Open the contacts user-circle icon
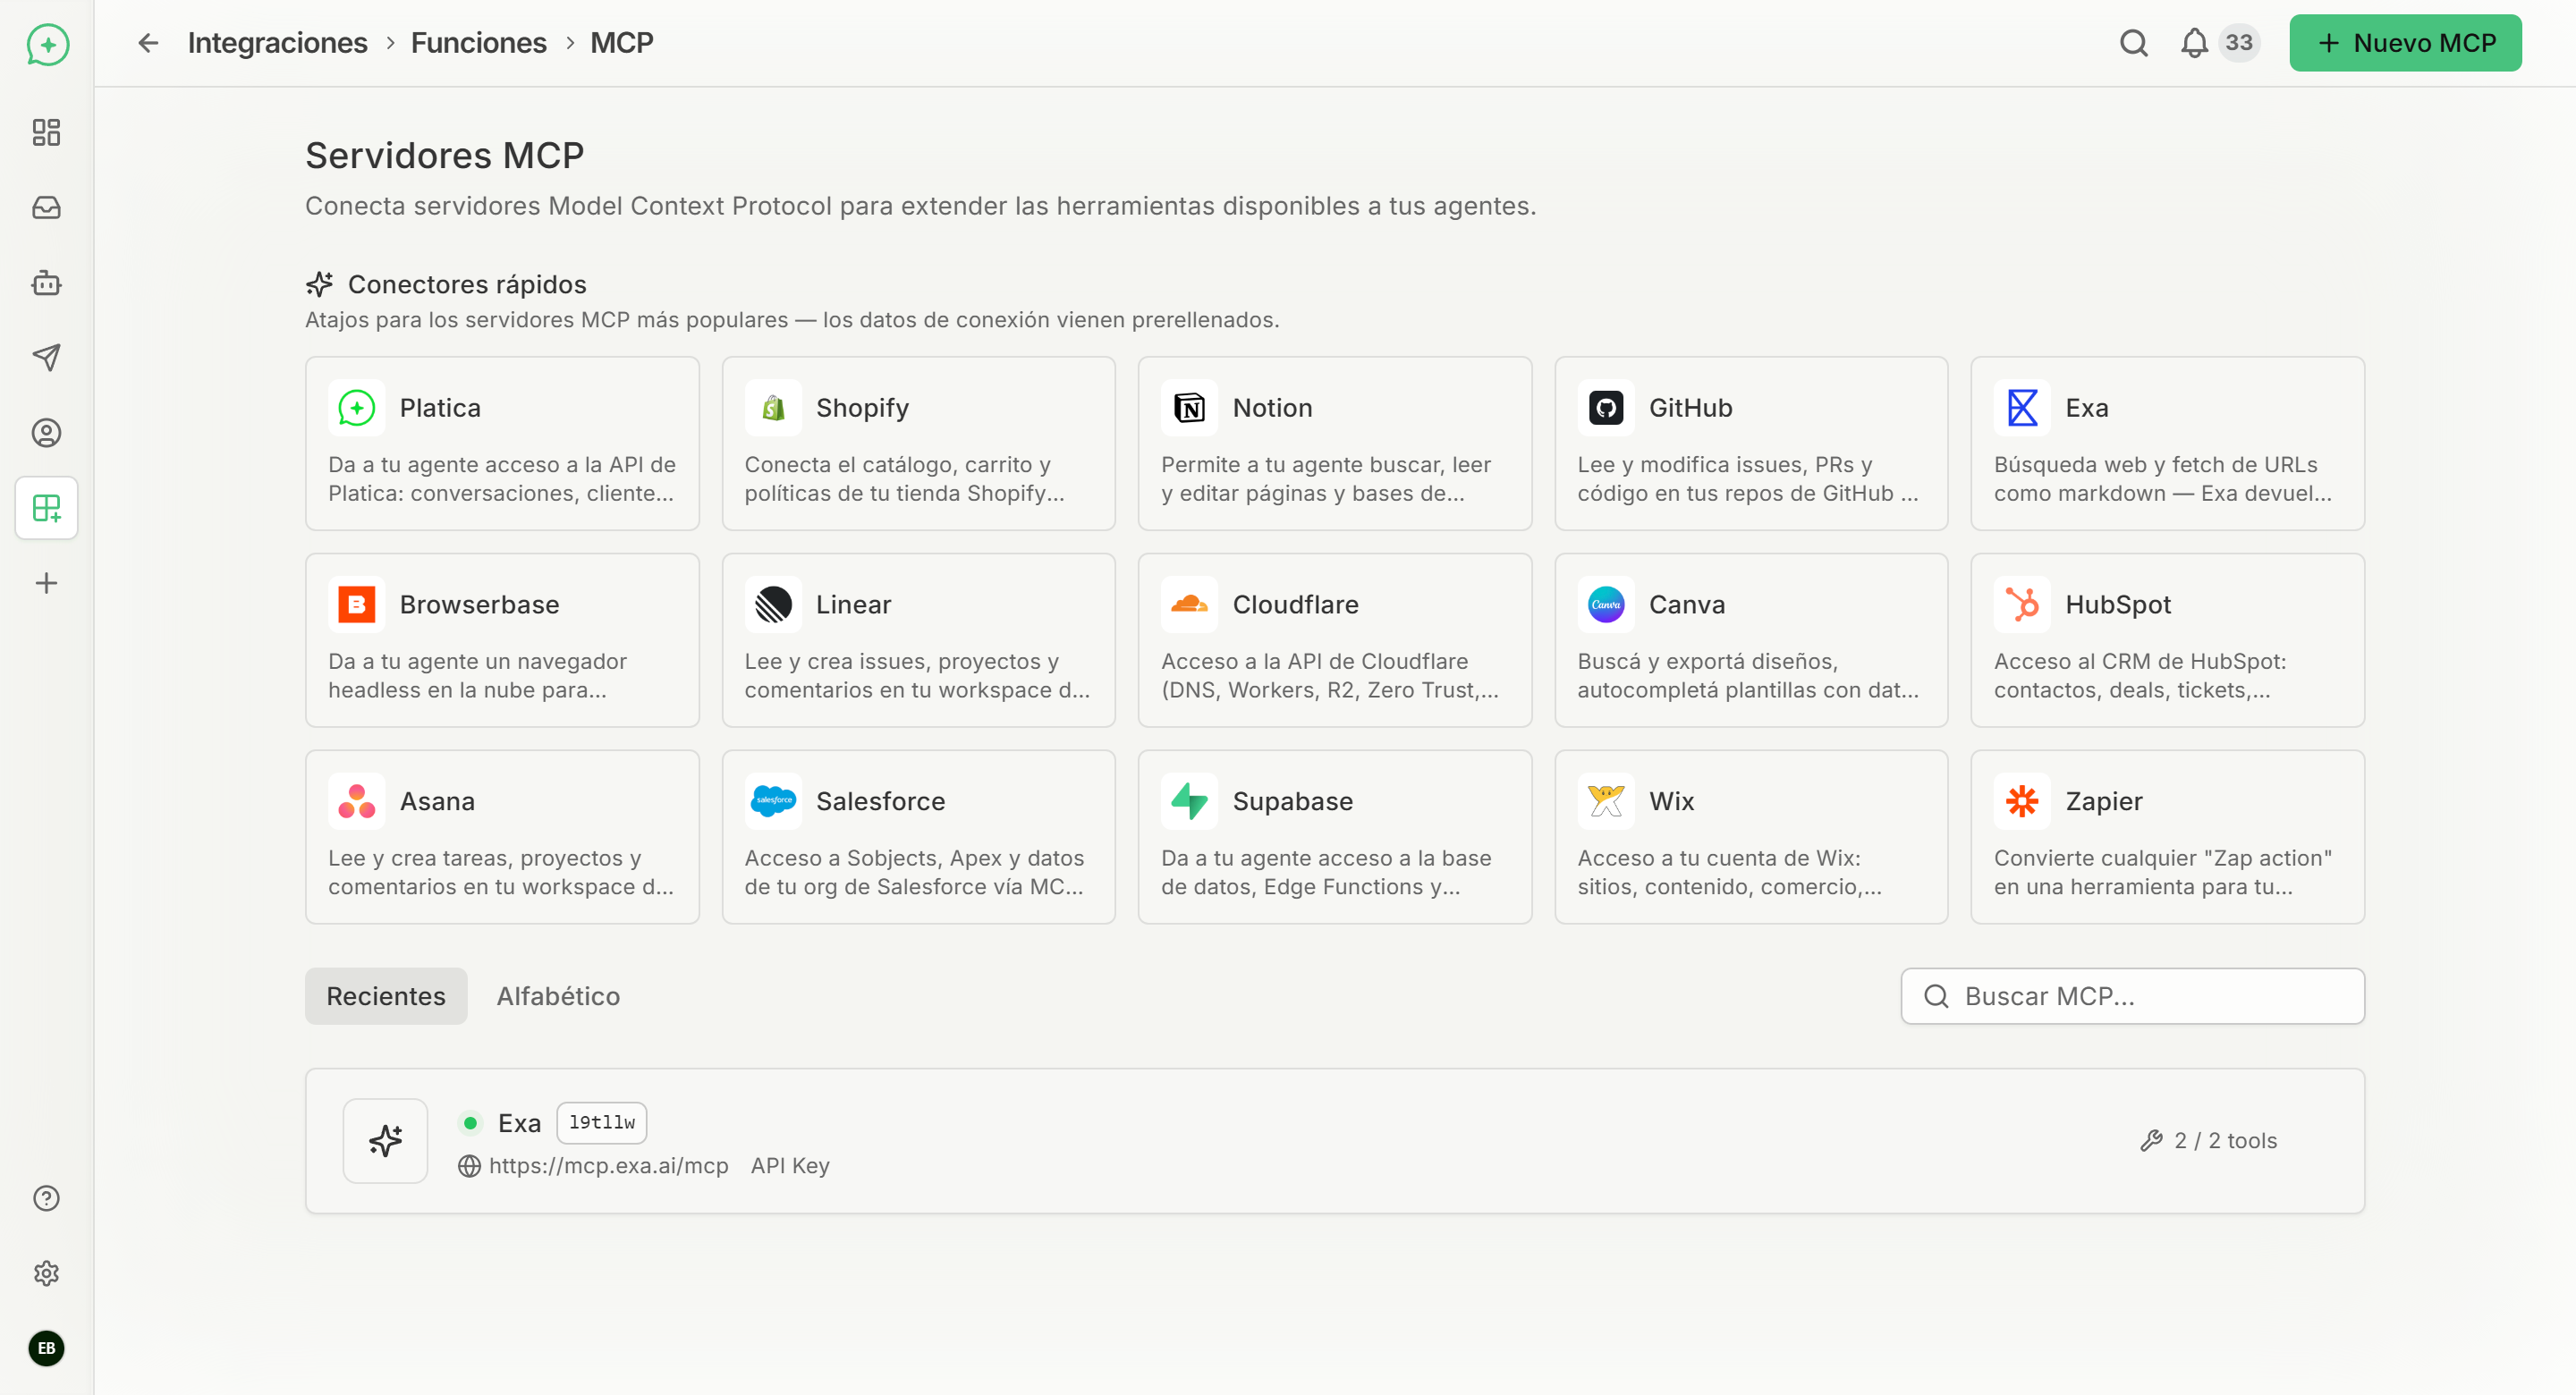 pyautogui.click(x=46, y=433)
